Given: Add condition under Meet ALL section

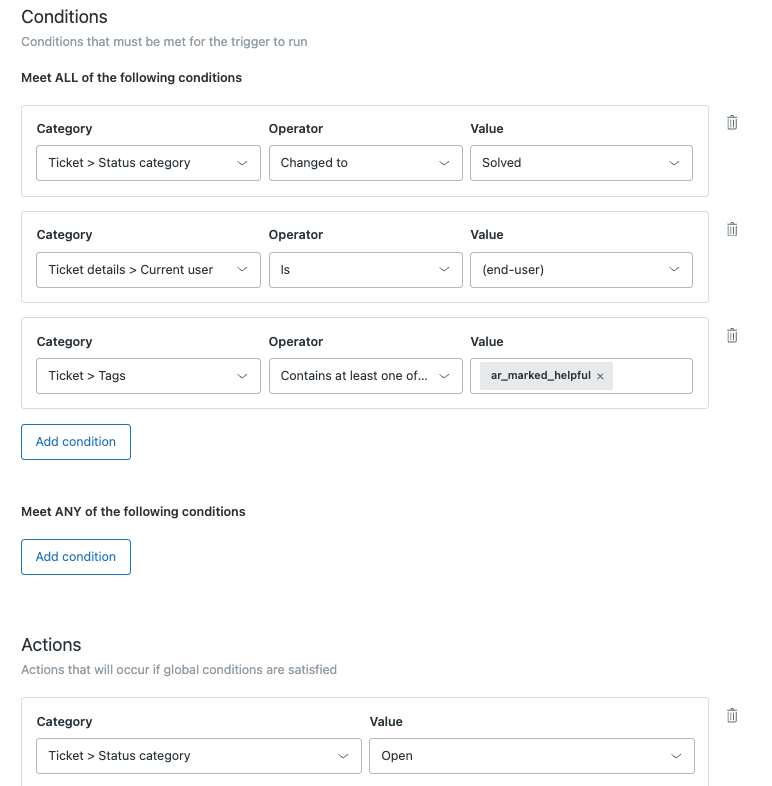Looking at the screenshot, I should pyautogui.click(x=76, y=442).
